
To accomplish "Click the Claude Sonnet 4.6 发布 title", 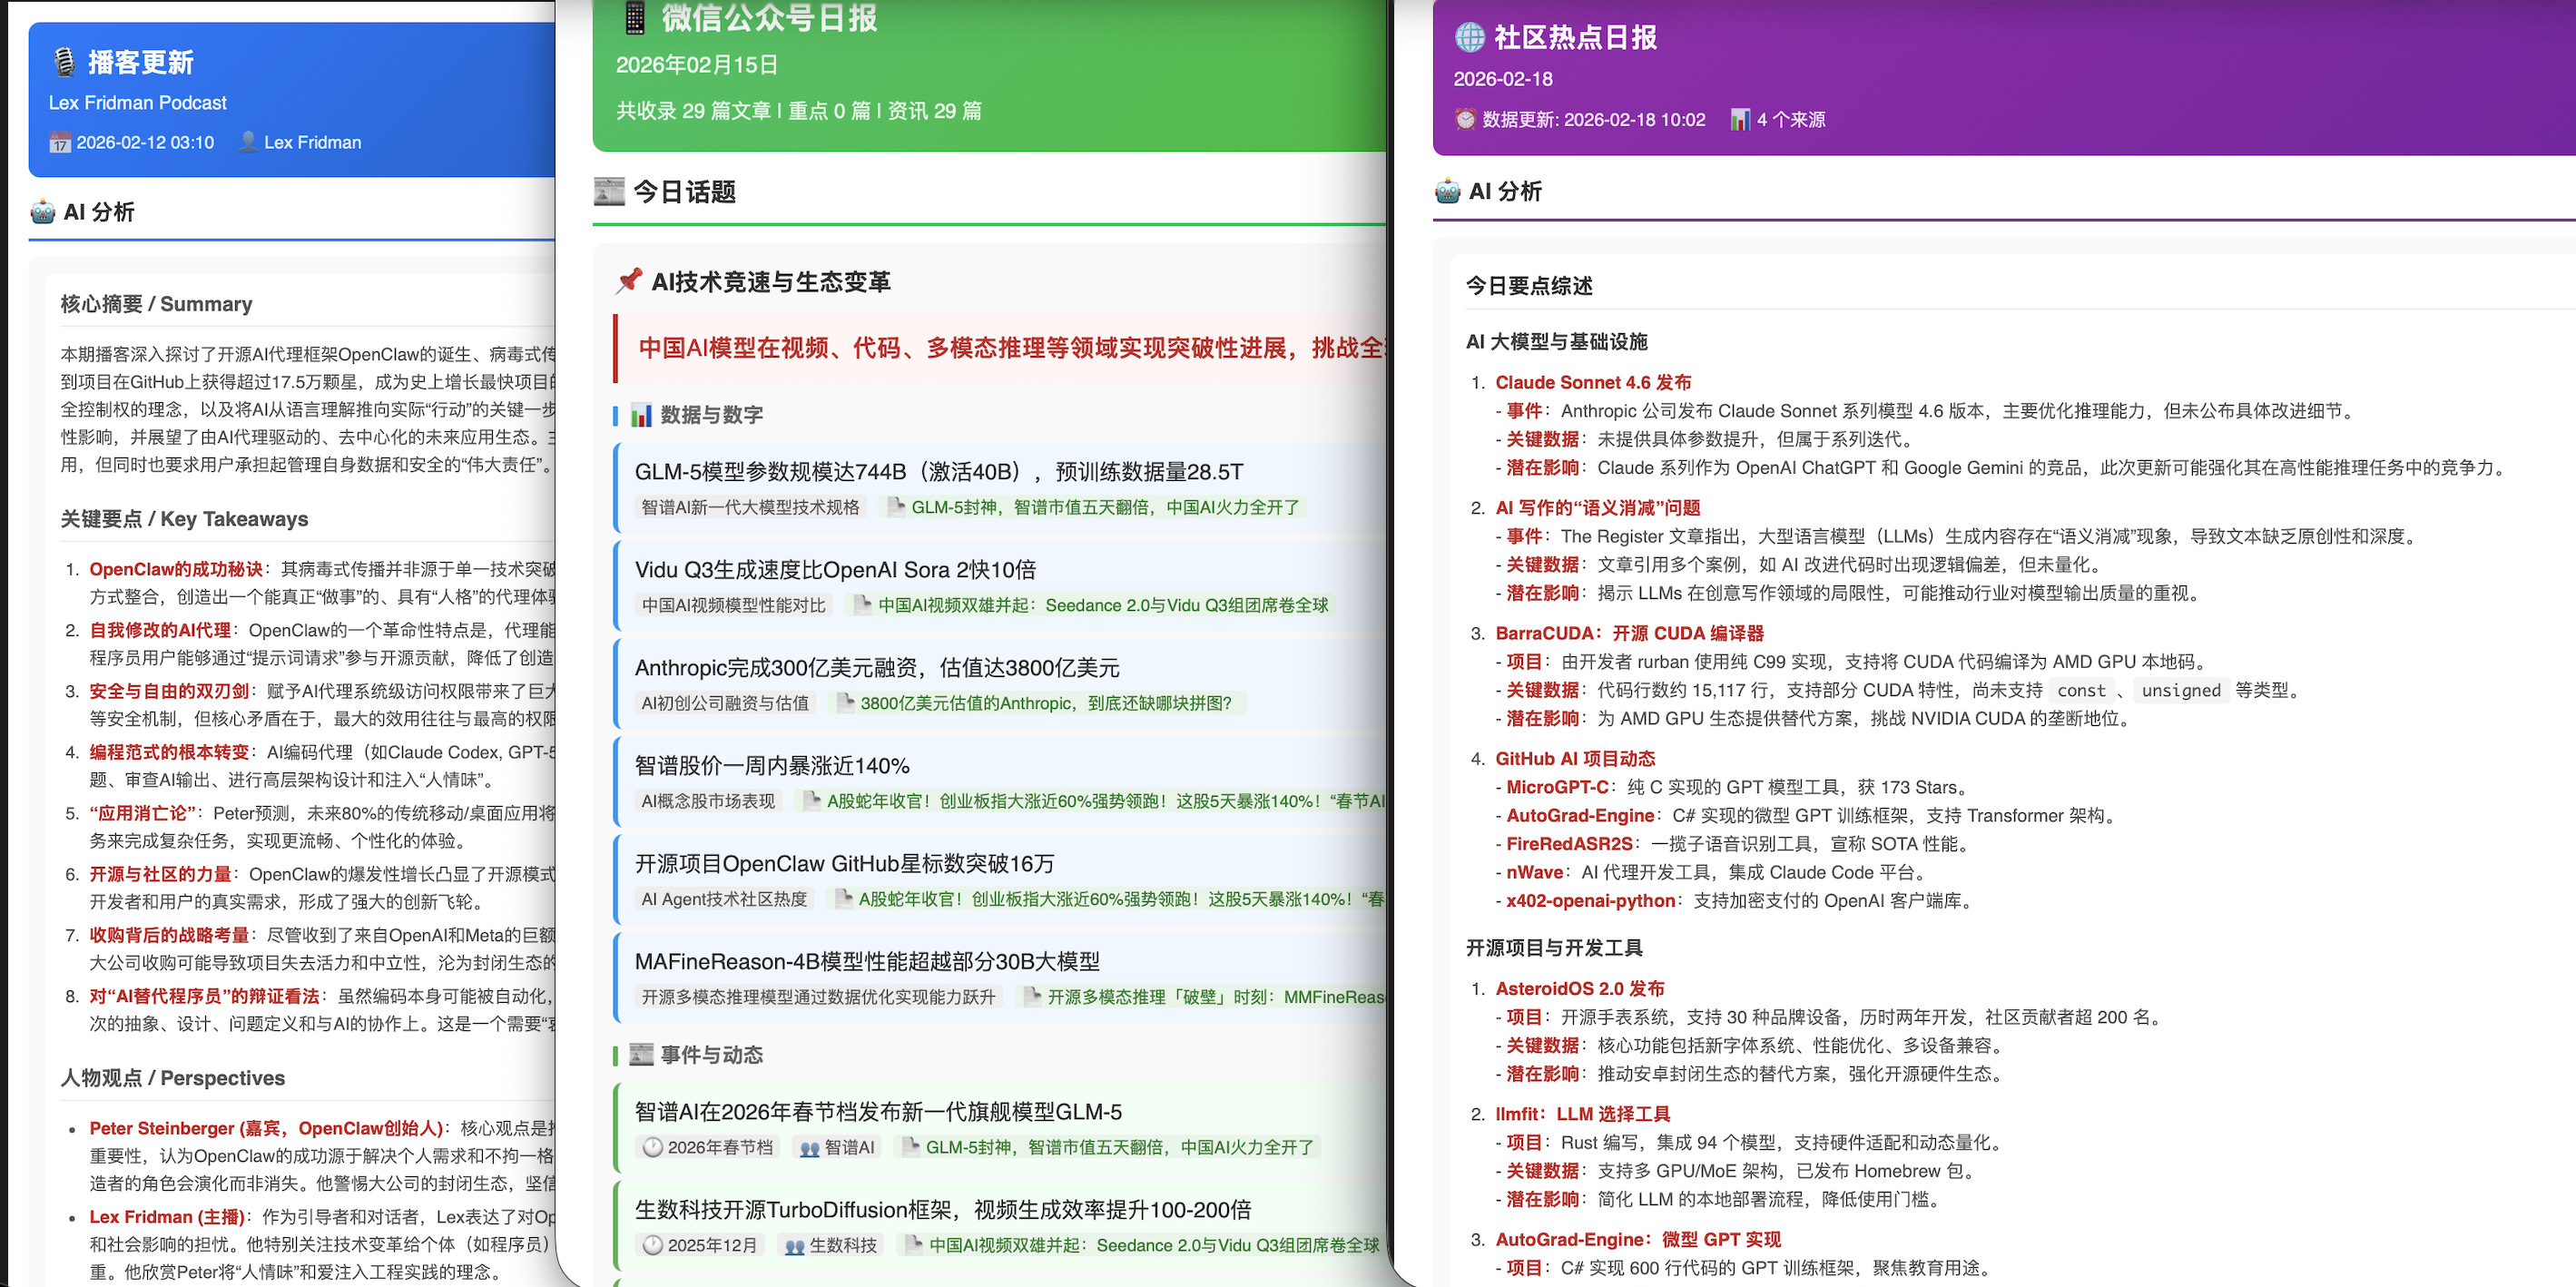I will [1593, 382].
